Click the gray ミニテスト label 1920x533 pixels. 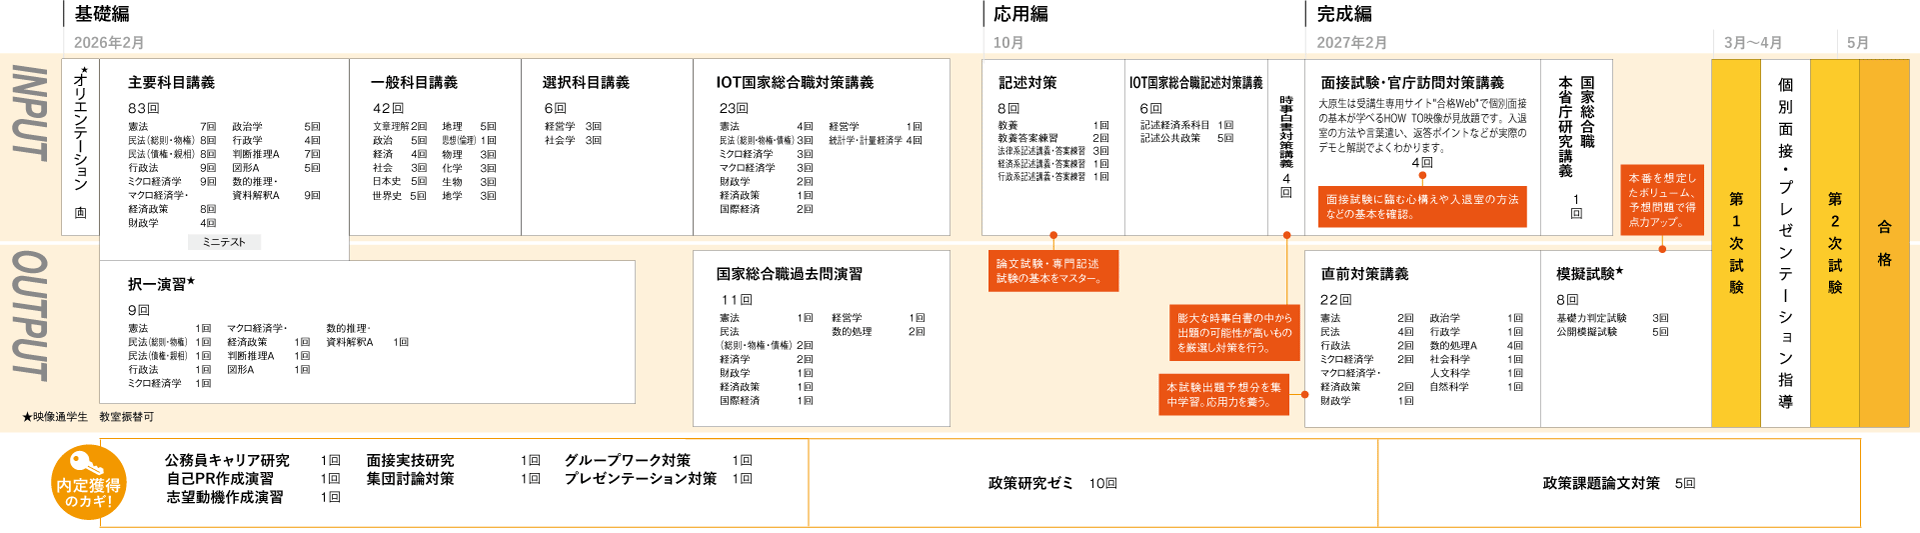click(224, 242)
